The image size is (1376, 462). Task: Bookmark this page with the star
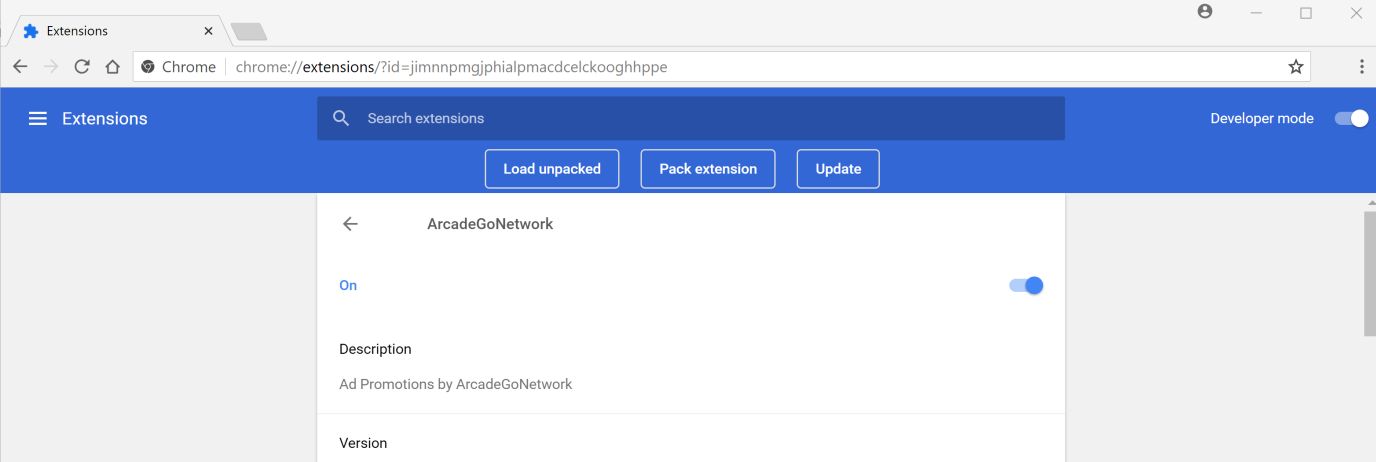(x=1295, y=67)
